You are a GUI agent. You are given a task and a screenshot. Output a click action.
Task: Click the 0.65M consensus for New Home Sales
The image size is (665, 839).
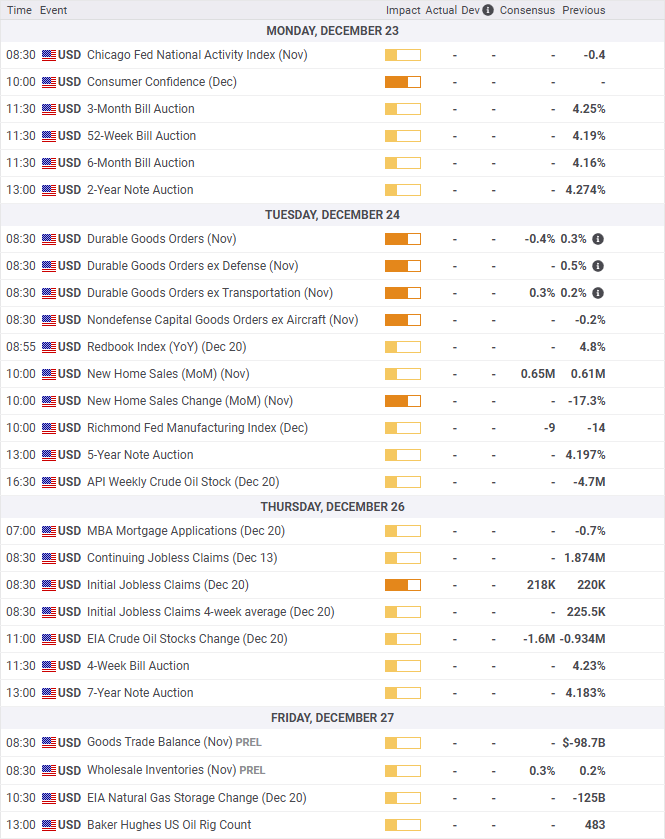538,374
